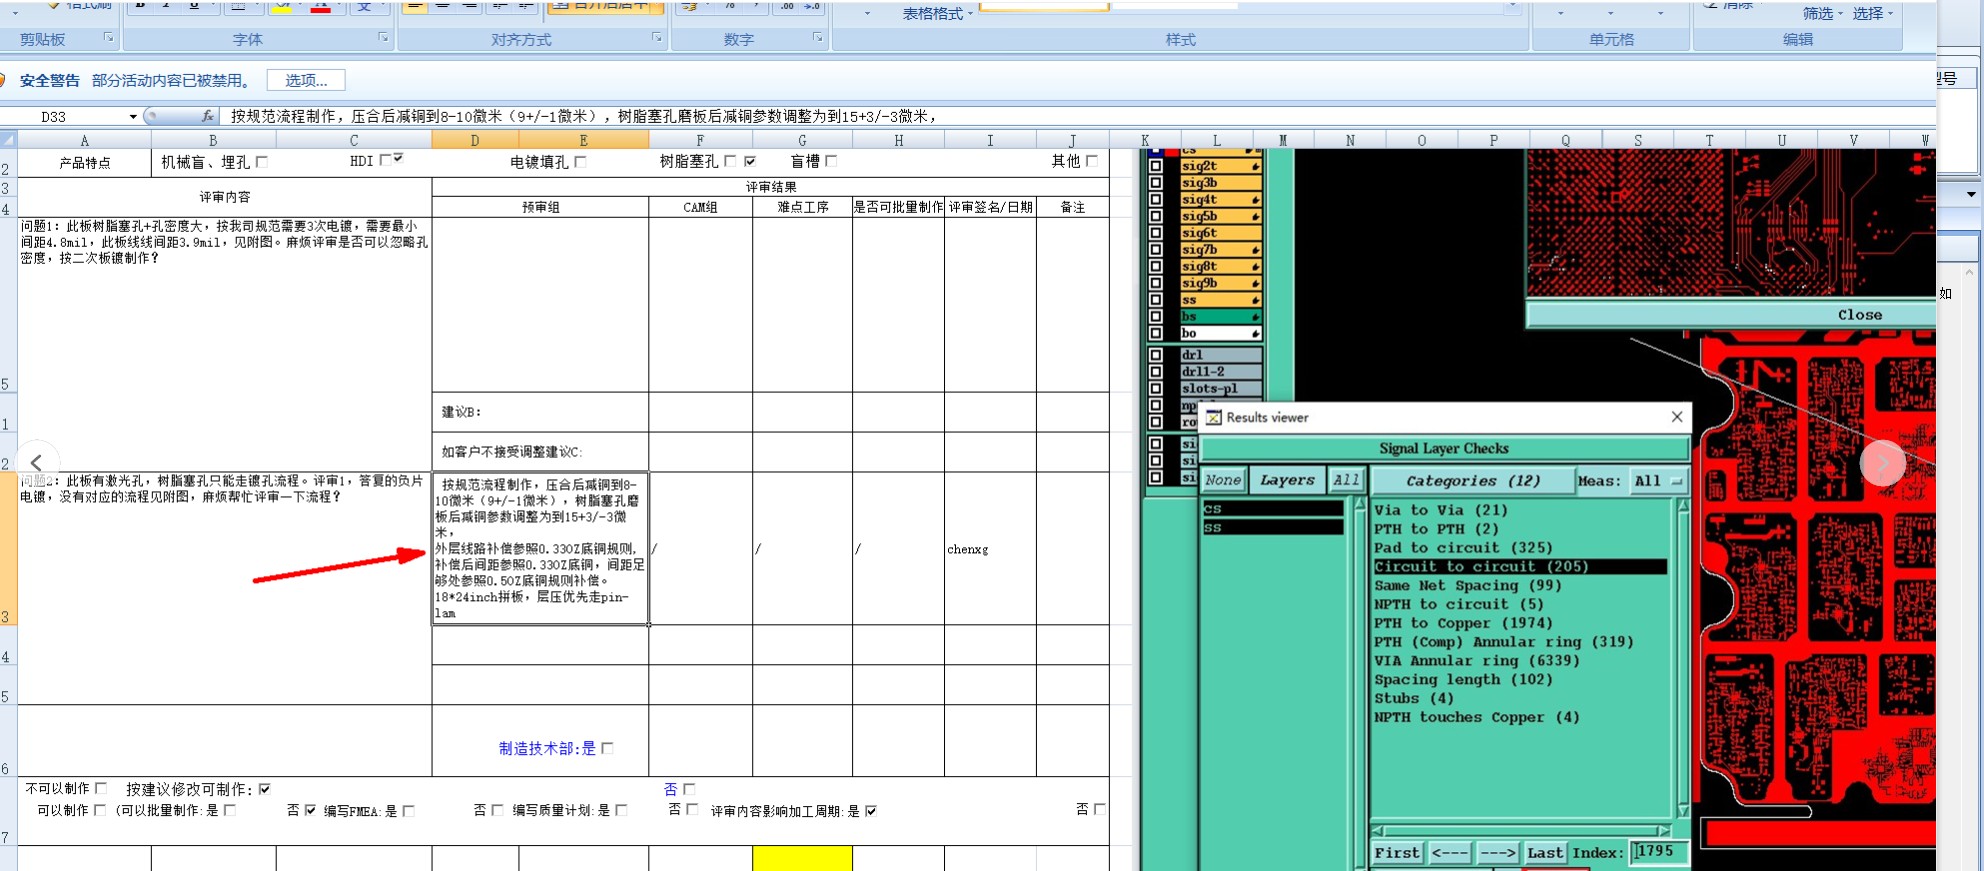The height and width of the screenshot is (871, 1984).
Task: Open the 选择 select dropdown in ribbon
Action: coord(1872,13)
